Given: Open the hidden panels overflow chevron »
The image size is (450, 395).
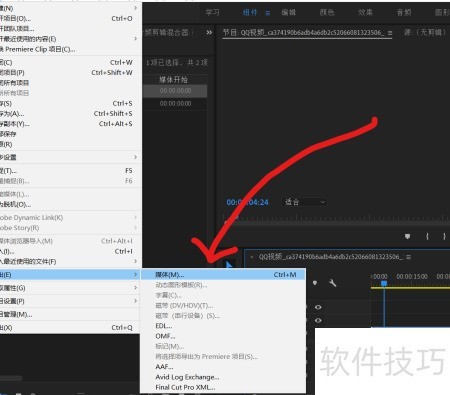Looking at the screenshot, I should (x=209, y=32).
